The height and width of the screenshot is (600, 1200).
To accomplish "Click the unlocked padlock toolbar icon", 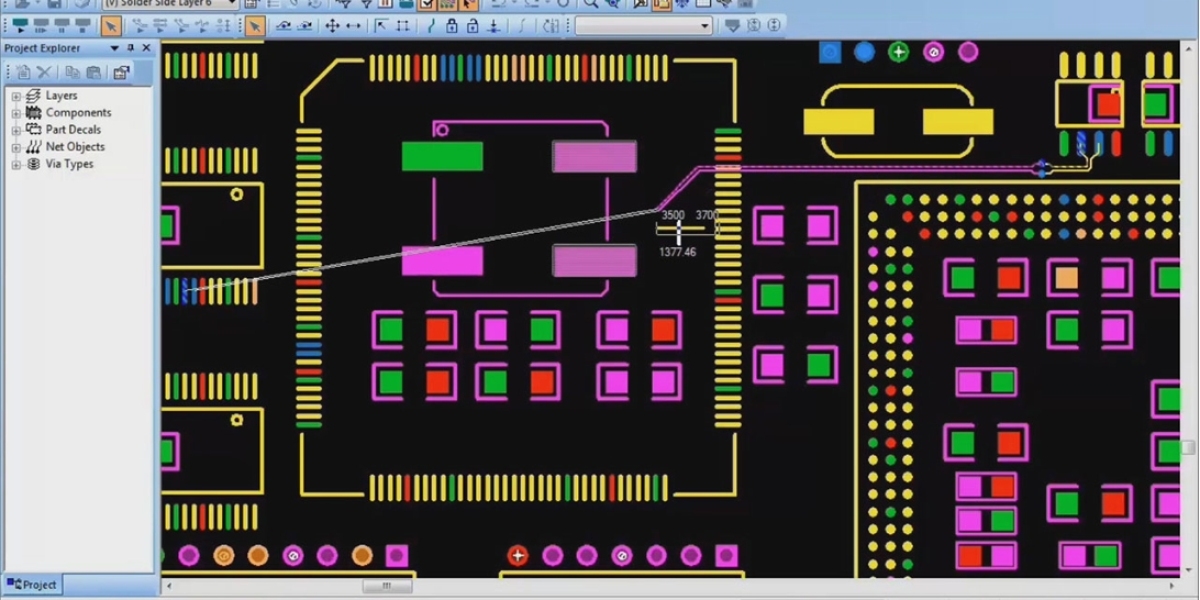I will 472,26.
